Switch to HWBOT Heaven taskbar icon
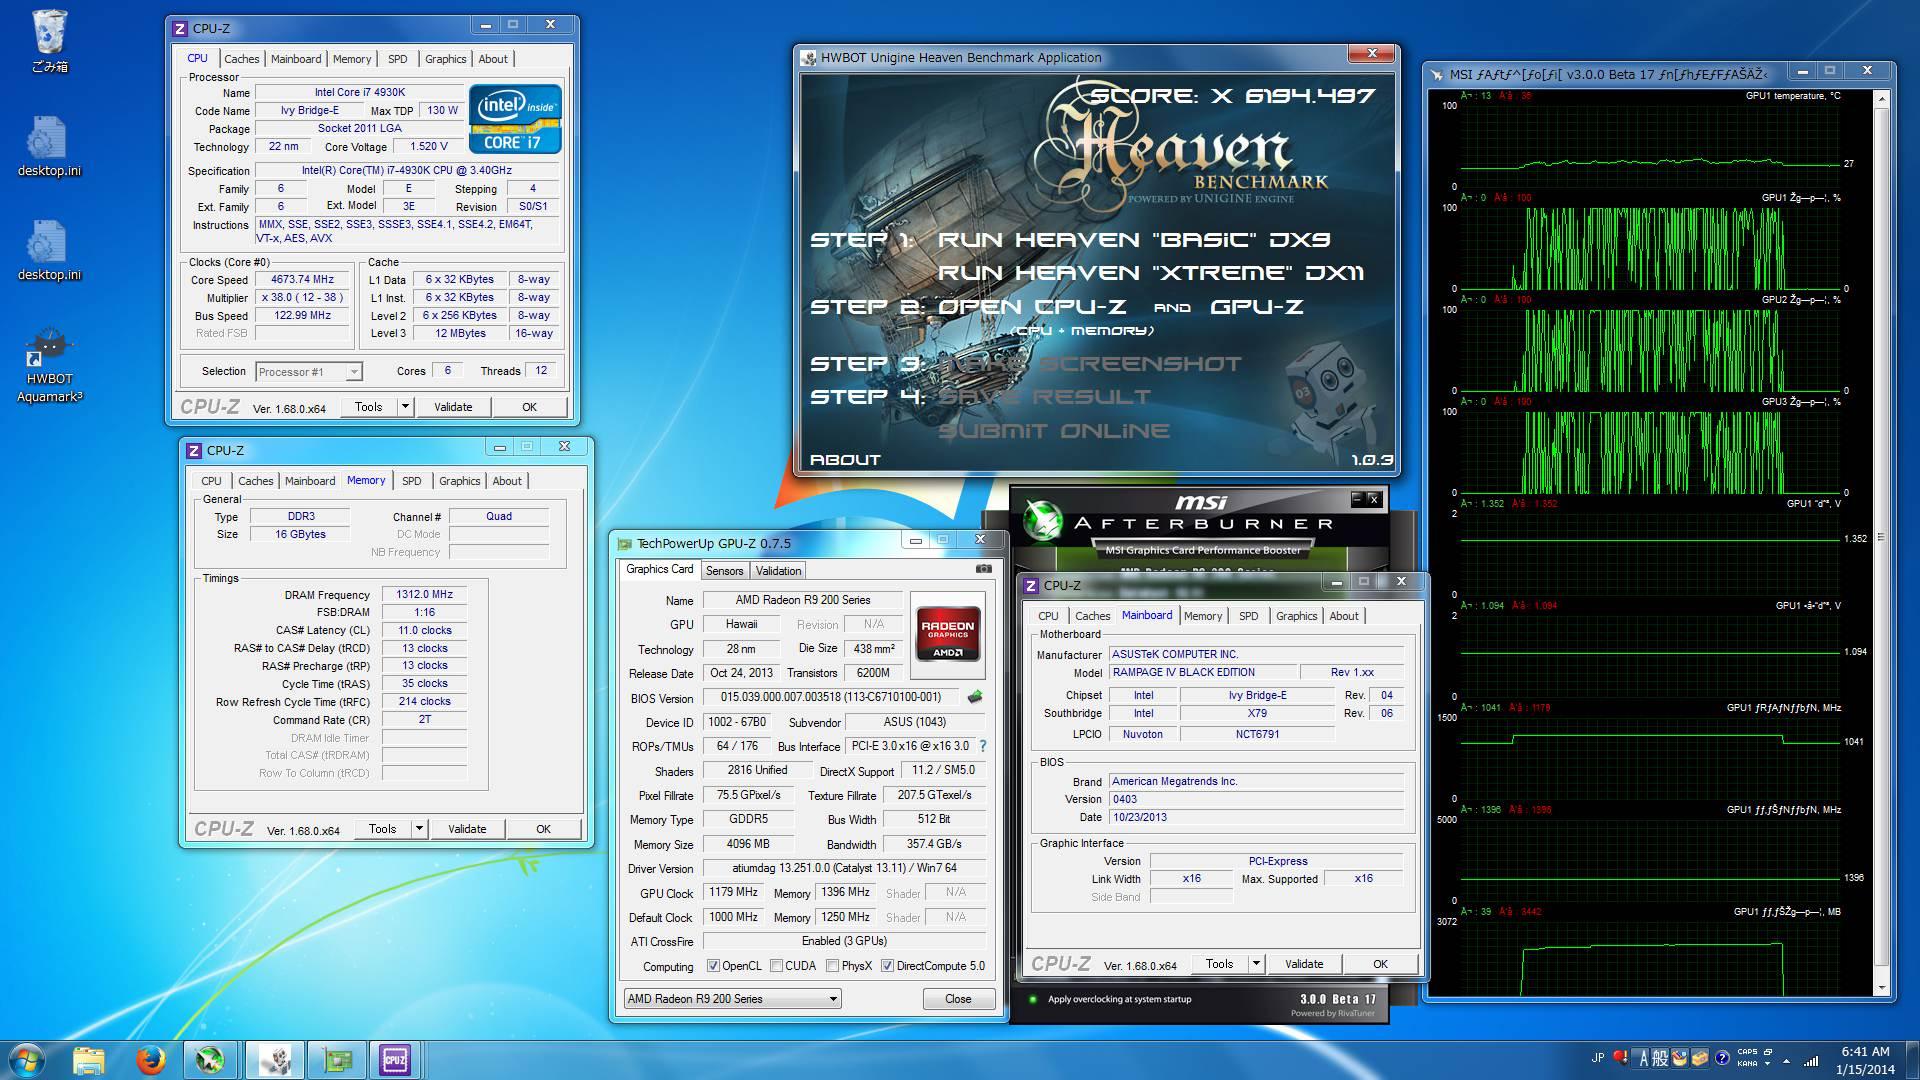 coord(274,1060)
